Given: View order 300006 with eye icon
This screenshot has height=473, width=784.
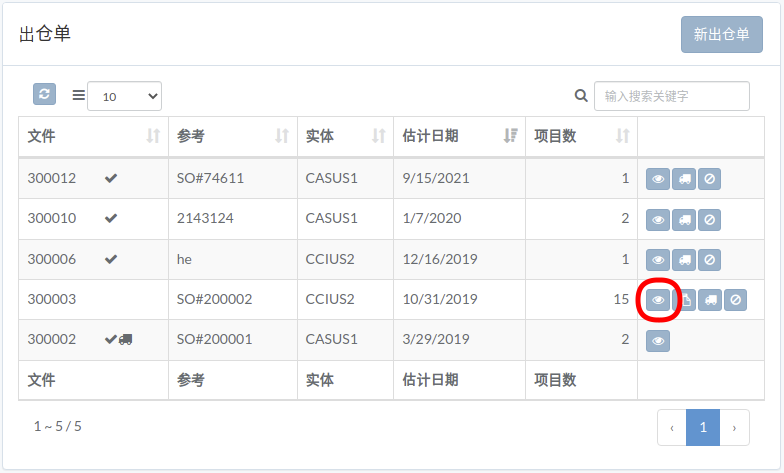Looking at the screenshot, I should (658, 260).
